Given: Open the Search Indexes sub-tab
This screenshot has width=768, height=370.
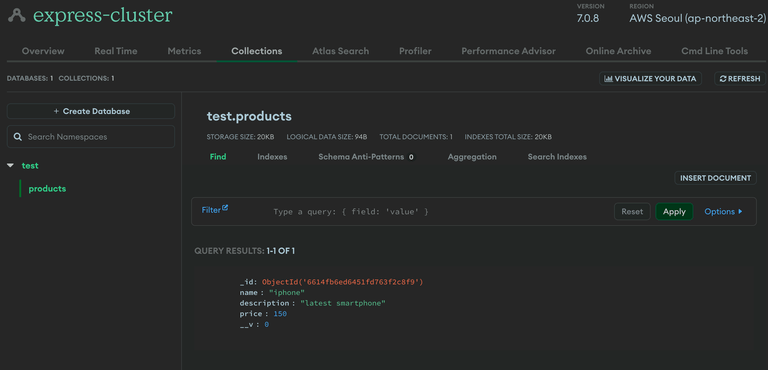Looking at the screenshot, I should (557, 157).
